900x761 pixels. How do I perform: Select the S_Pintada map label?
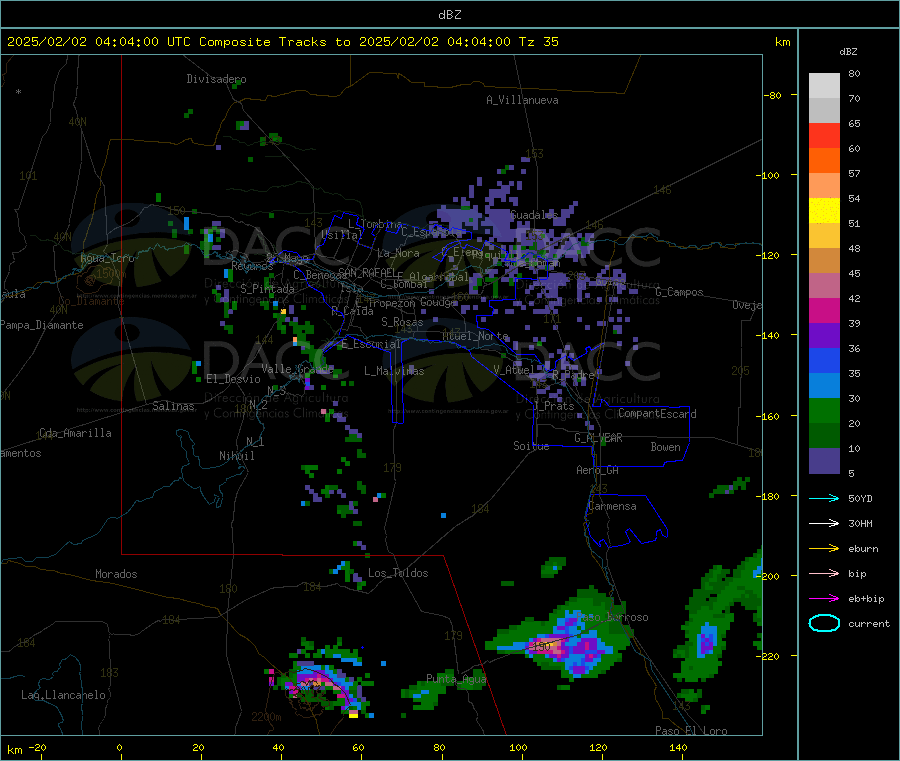(x=267, y=289)
